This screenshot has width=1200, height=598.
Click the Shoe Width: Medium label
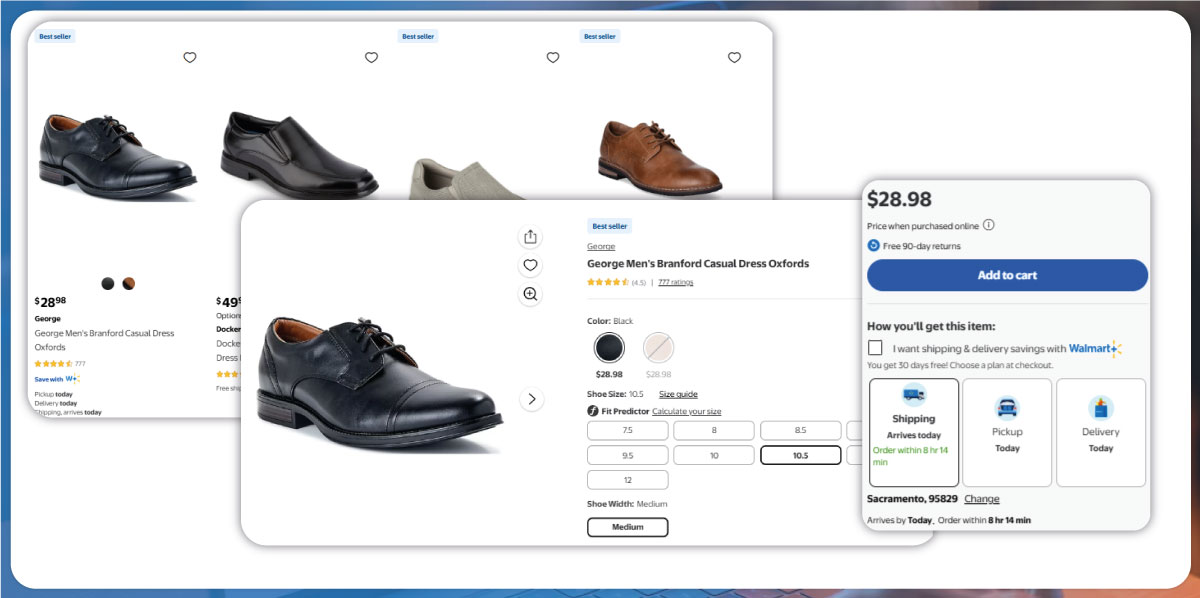pyautogui.click(x=627, y=504)
